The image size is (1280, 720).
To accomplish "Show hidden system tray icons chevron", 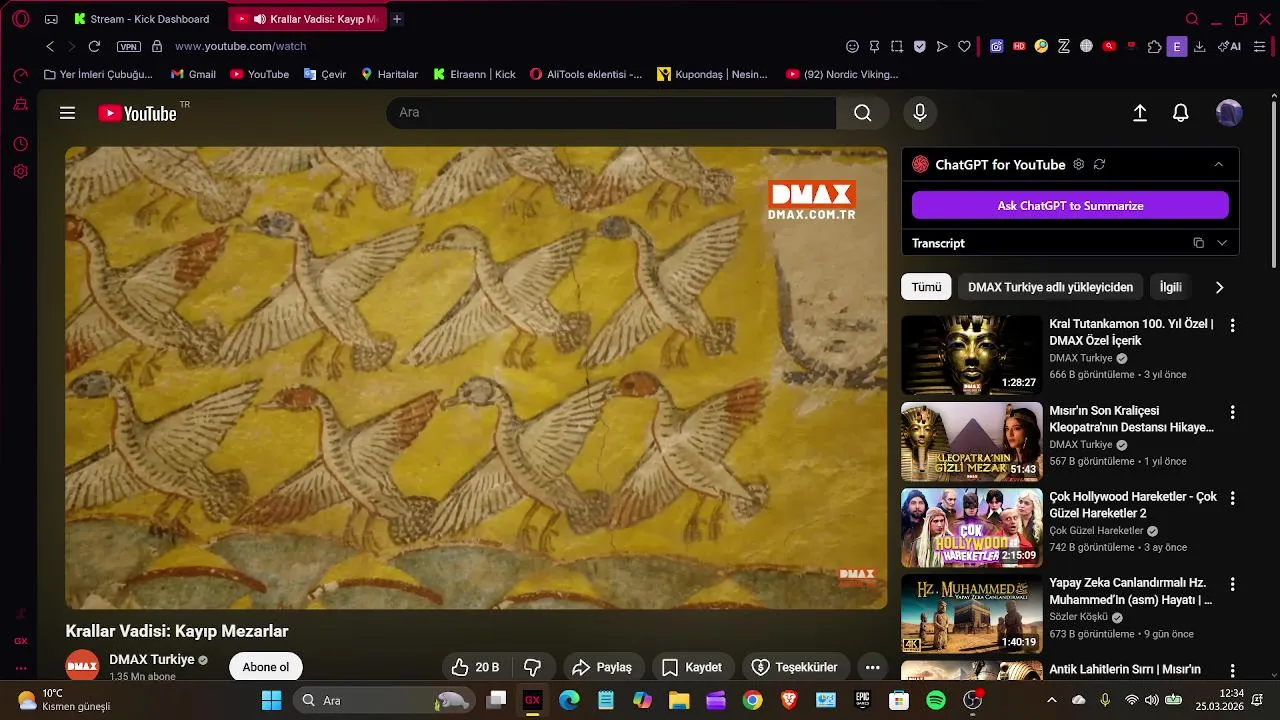I will tap(1051, 700).
